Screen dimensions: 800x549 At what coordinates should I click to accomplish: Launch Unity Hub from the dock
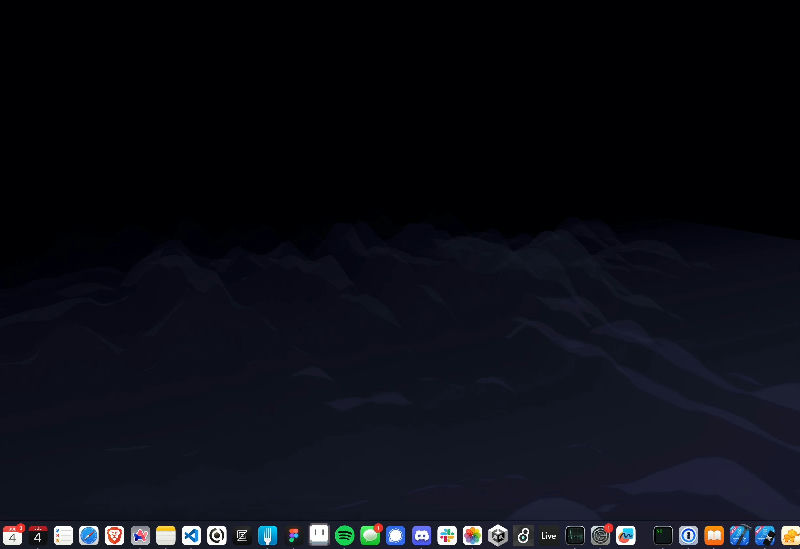coord(498,536)
